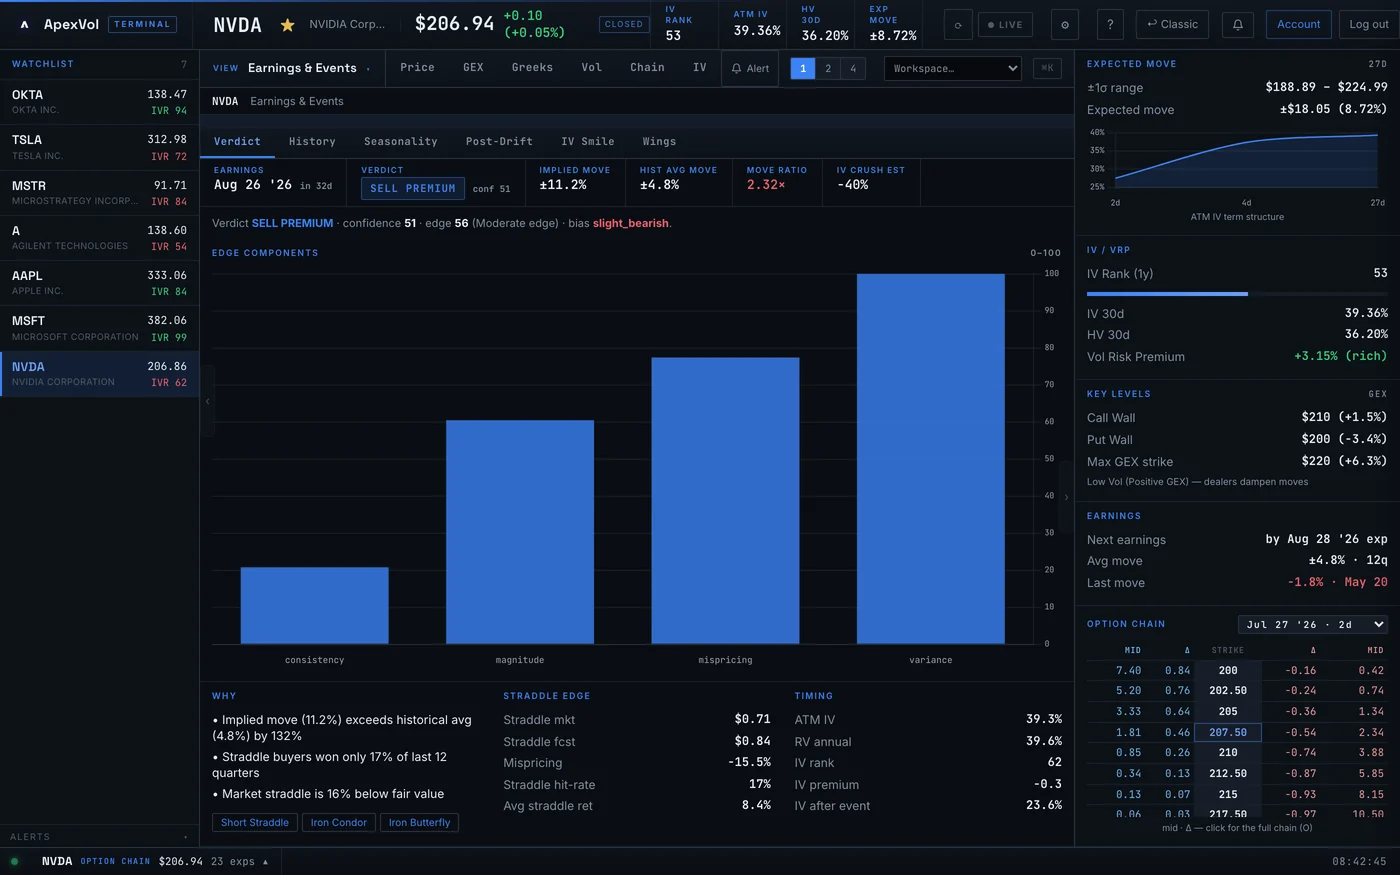The width and height of the screenshot is (1400, 875).
Task: Toggle the NVDA favorite star
Action: (x=287, y=25)
